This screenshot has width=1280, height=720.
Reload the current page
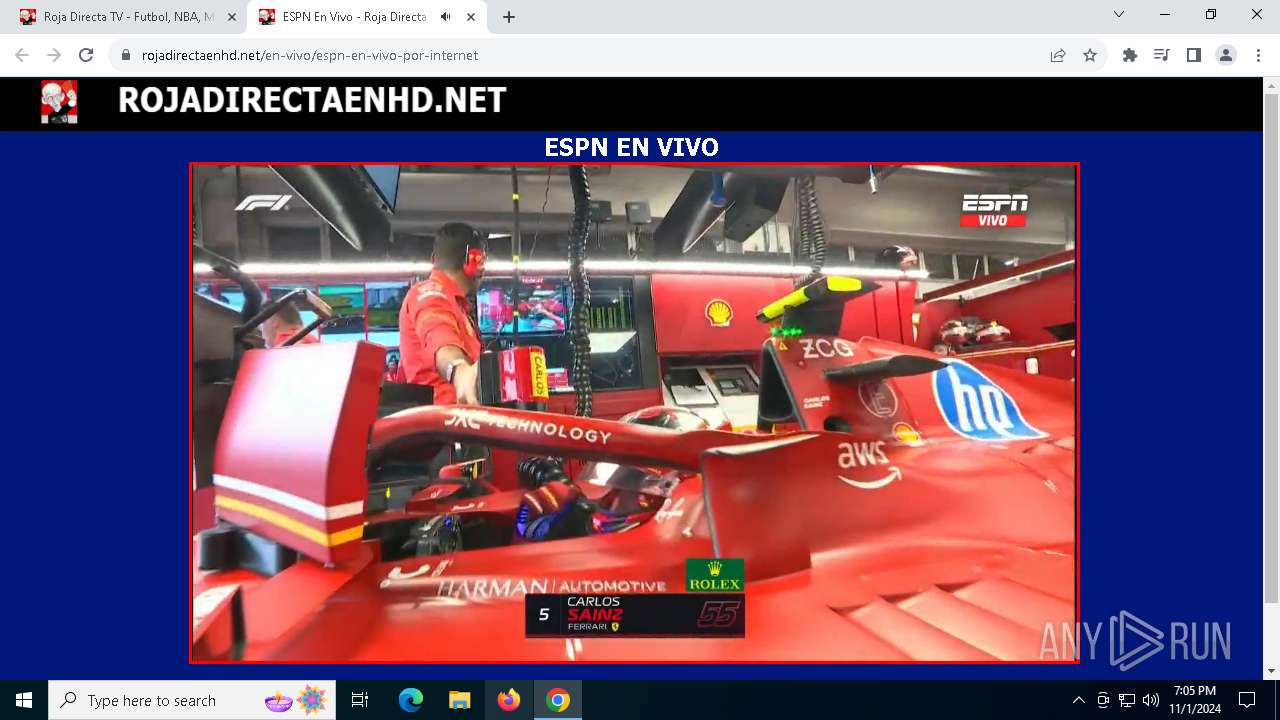pyautogui.click(x=86, y=55)
